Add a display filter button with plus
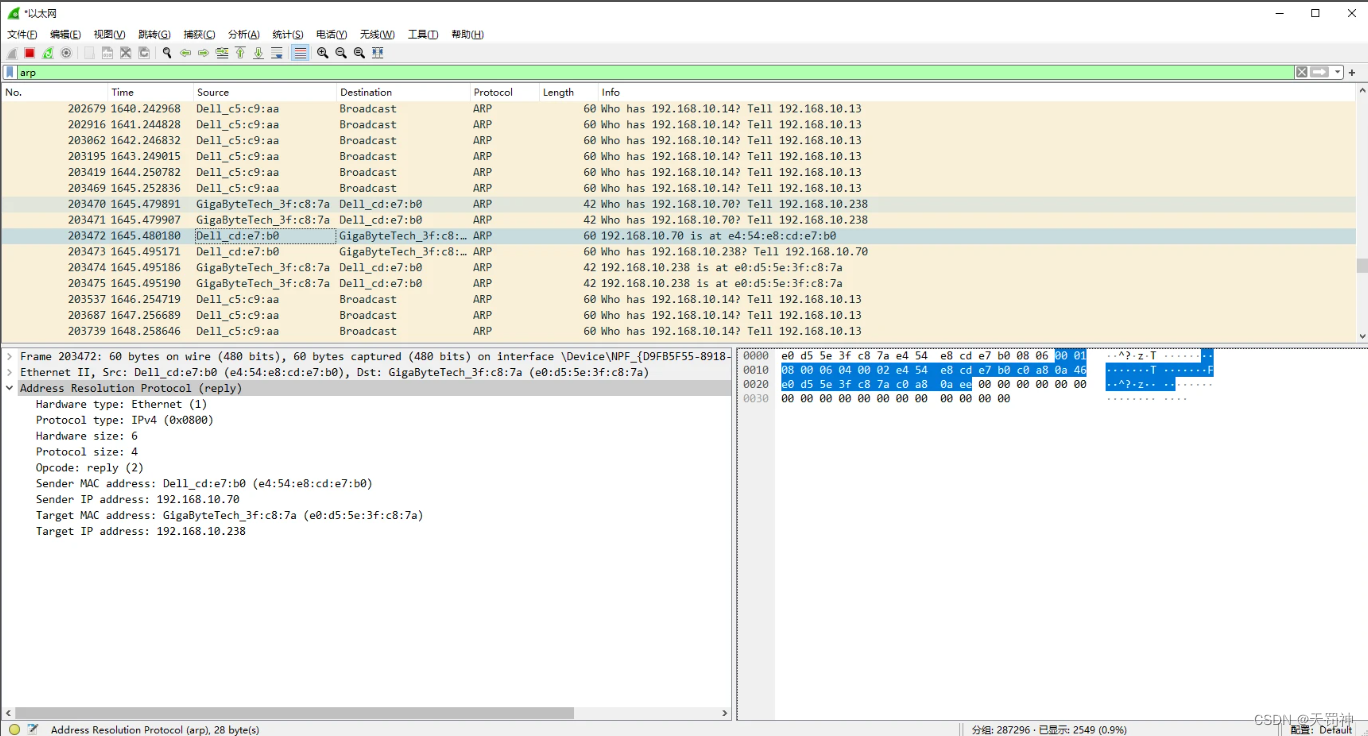The image size is (1368, 736). [x=1352, y=73]
